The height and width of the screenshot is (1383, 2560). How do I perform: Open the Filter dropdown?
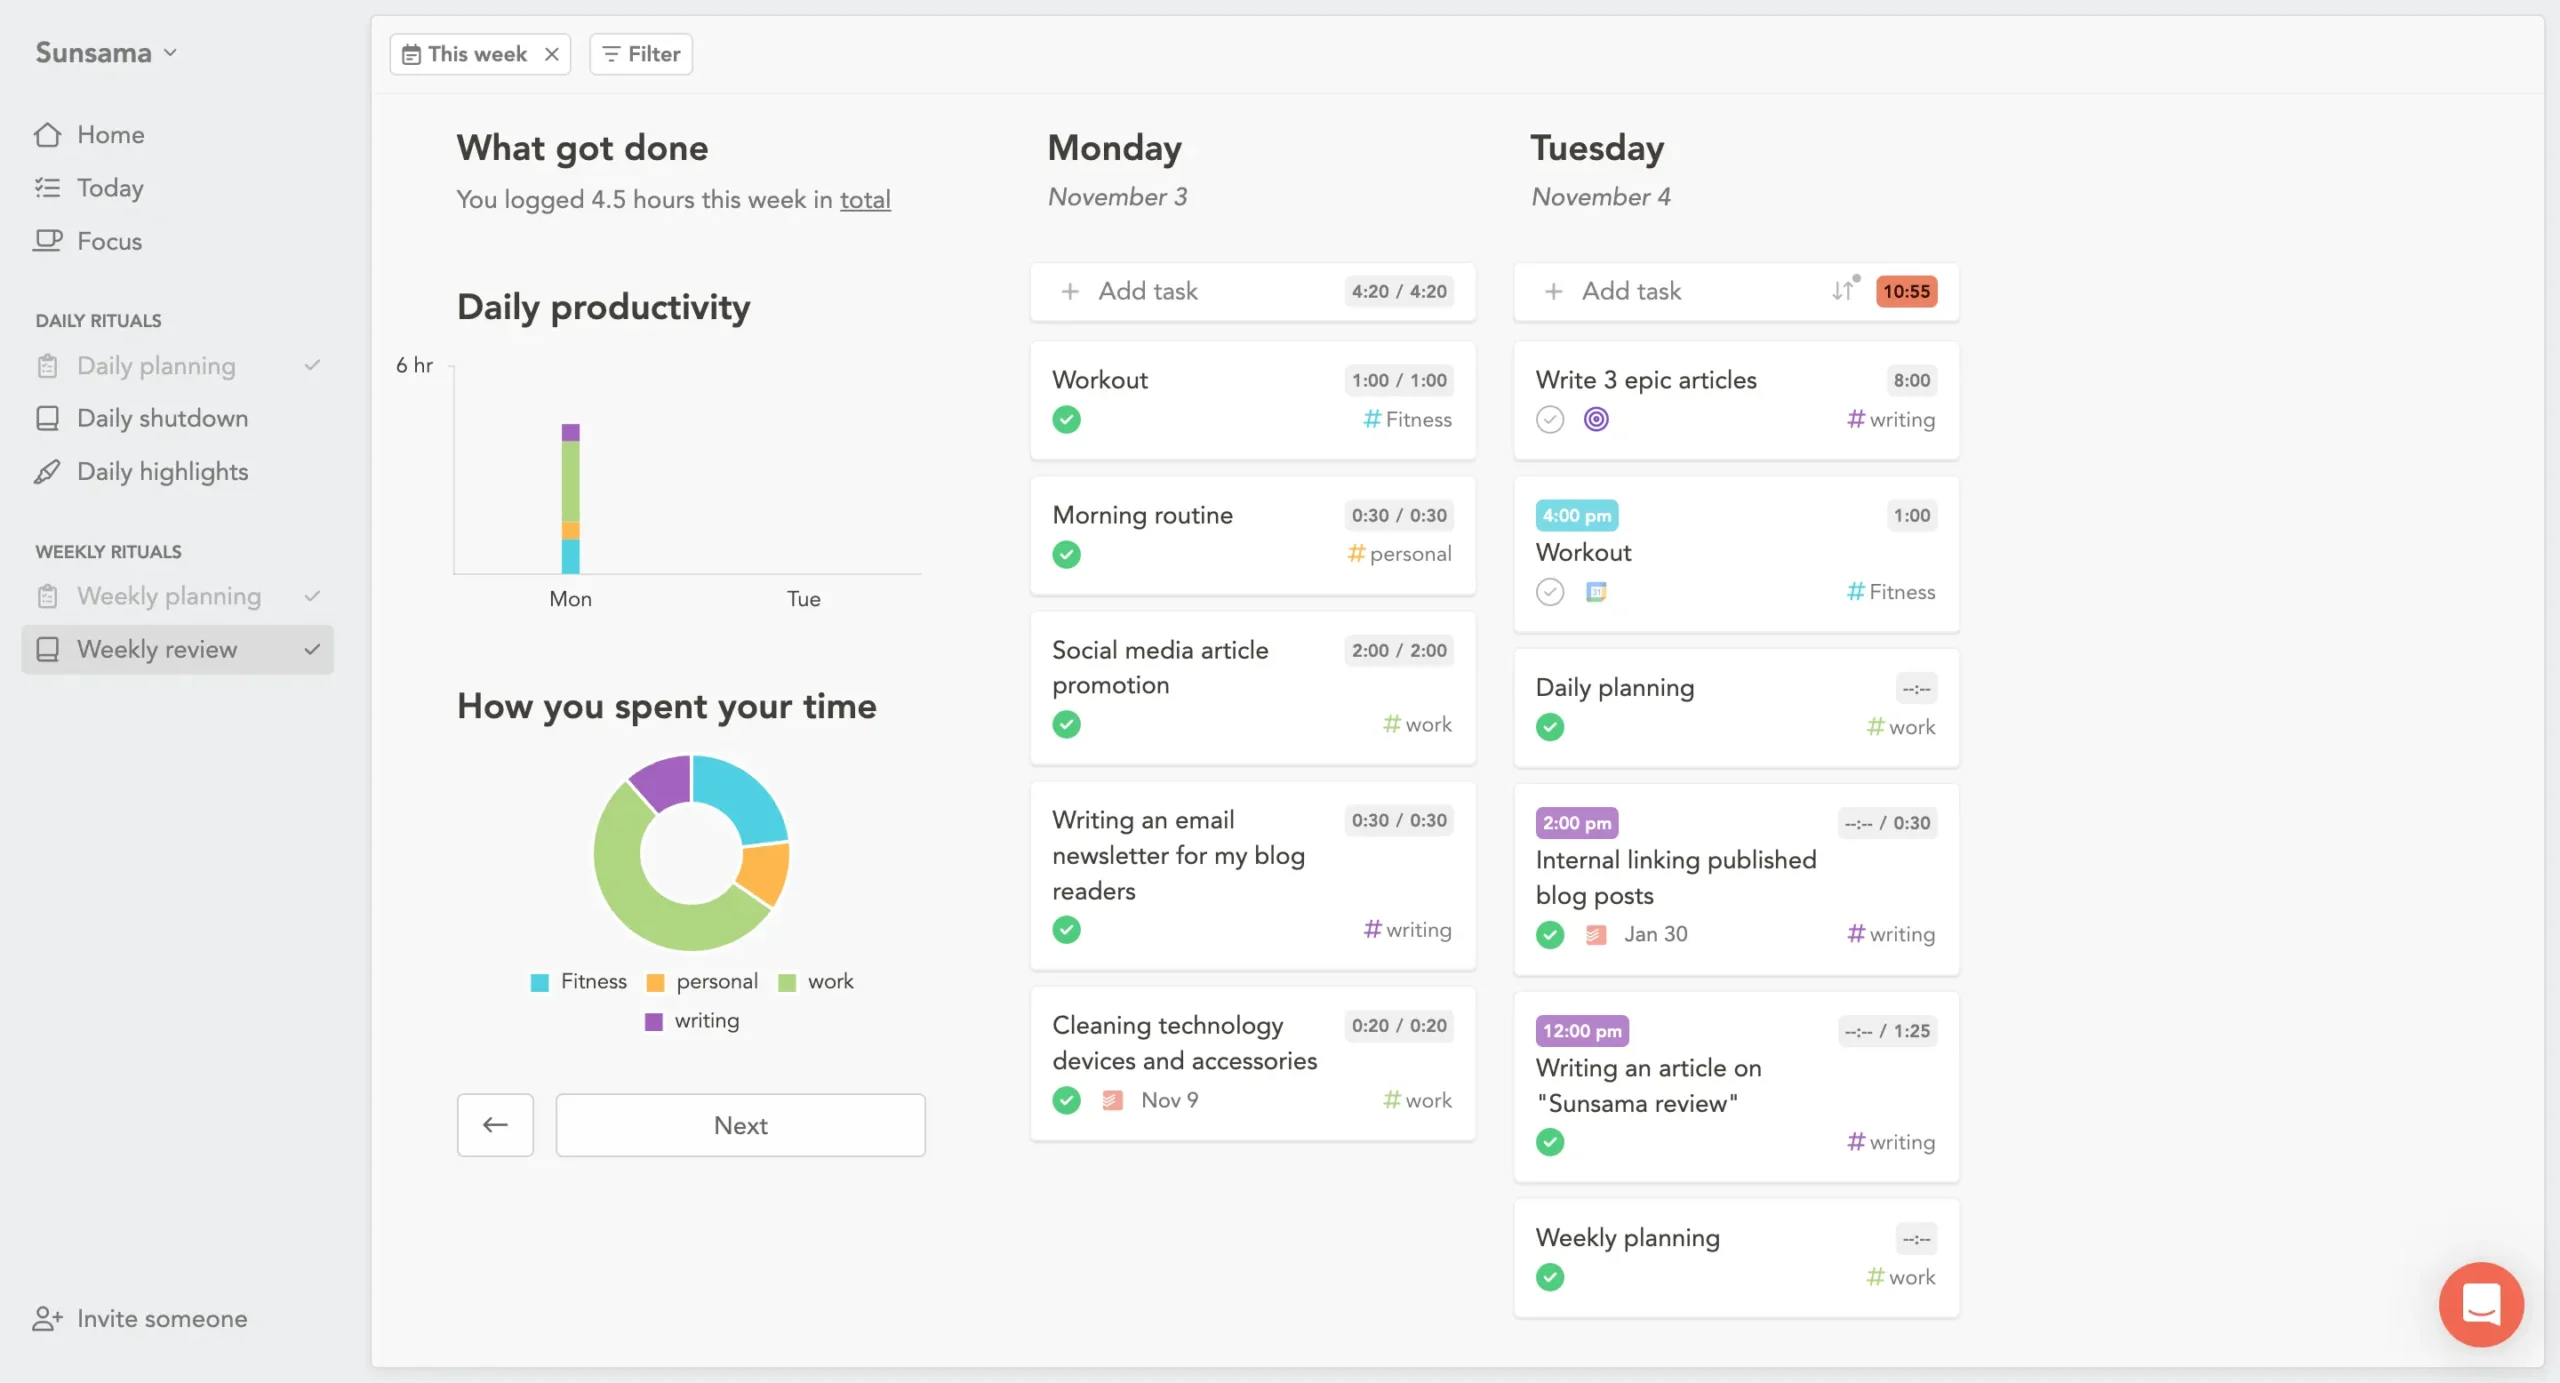click(641, 54)
